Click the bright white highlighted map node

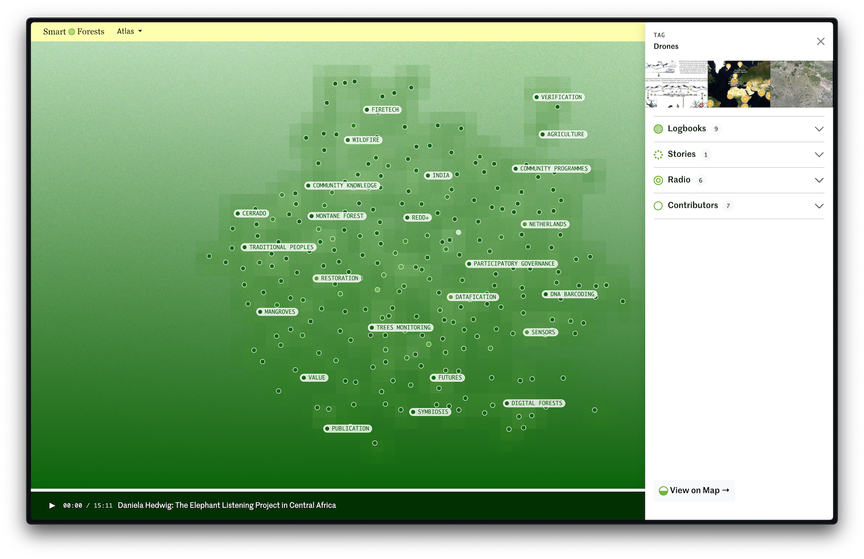click(458, 233)
